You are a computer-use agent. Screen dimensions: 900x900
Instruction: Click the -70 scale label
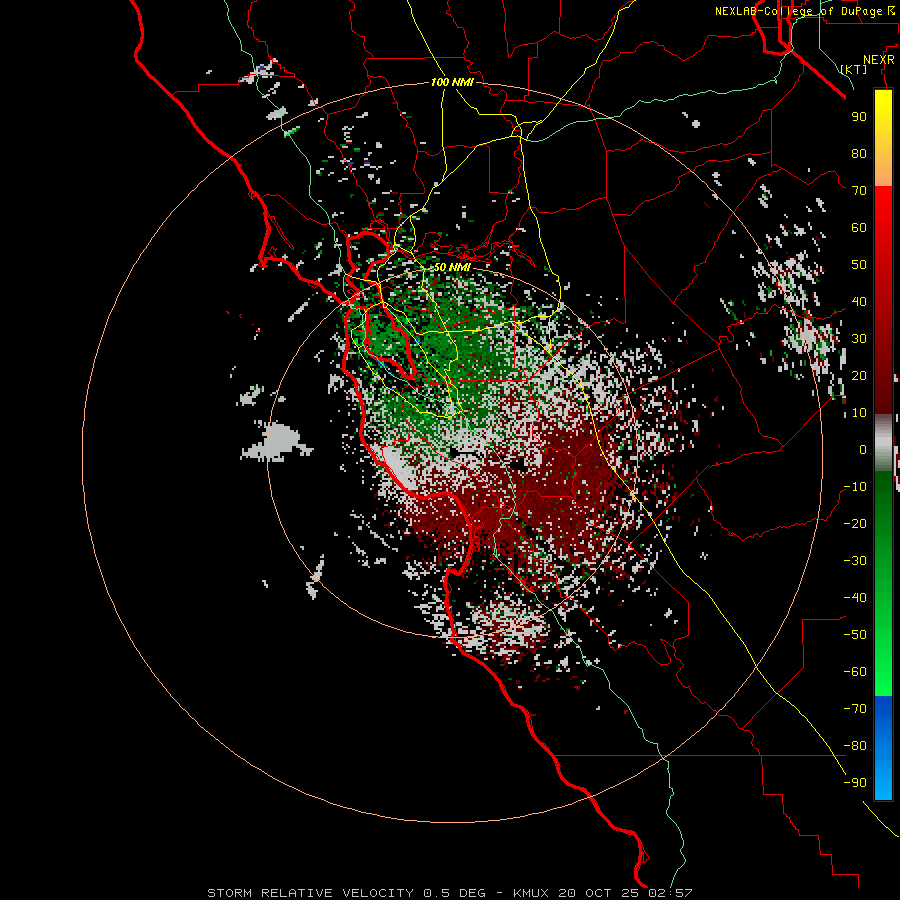855,709
